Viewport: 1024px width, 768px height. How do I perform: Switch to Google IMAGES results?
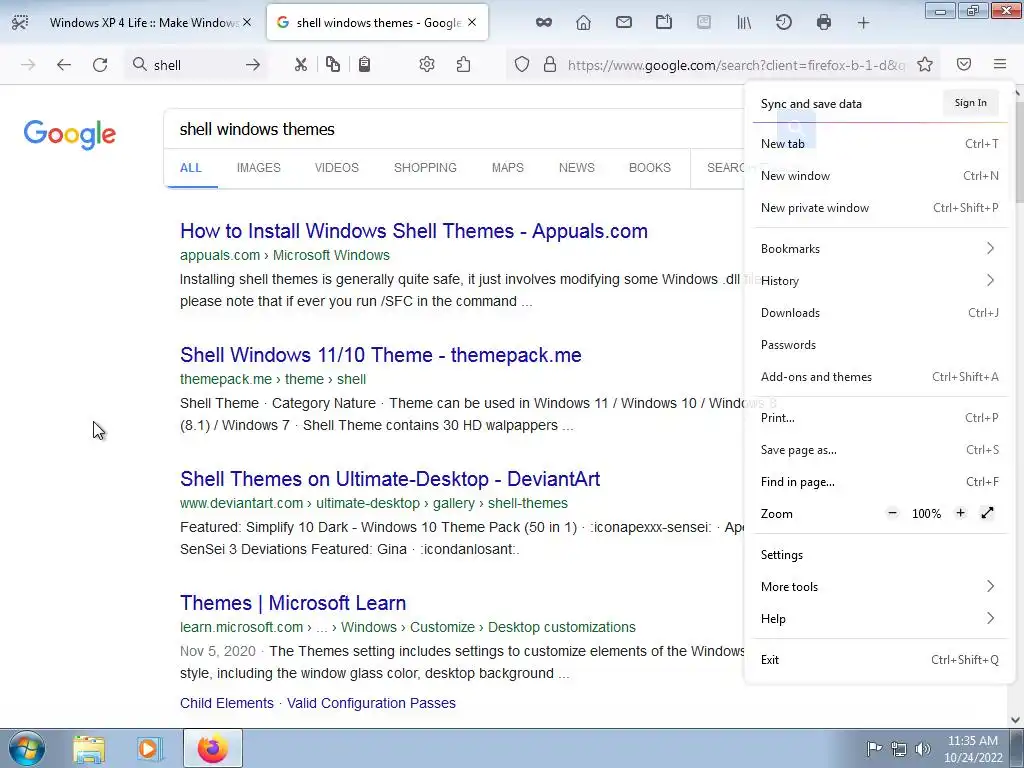coord(259,168)
